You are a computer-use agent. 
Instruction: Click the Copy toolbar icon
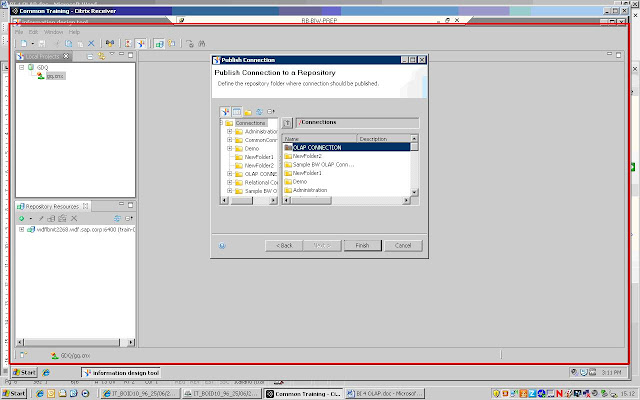click(x=69, y=43)
